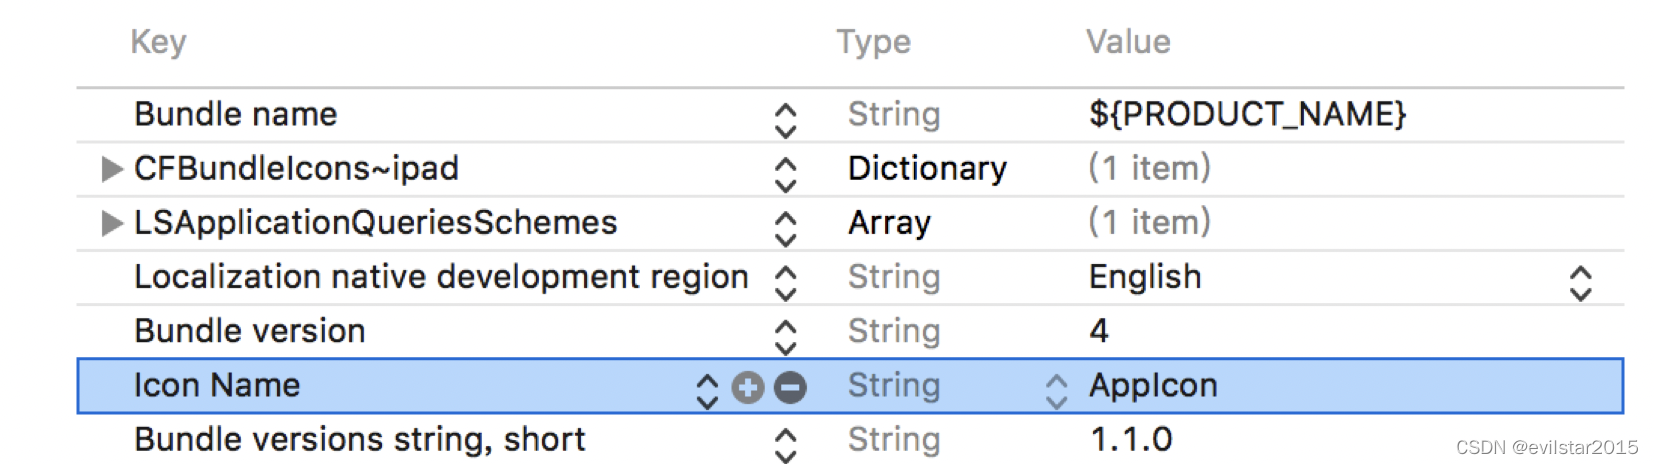The image size is (1654, 464).
Task: Expand the LSApplicationQueriesSchemes disclosure triangle
Action: coord(112,223)
